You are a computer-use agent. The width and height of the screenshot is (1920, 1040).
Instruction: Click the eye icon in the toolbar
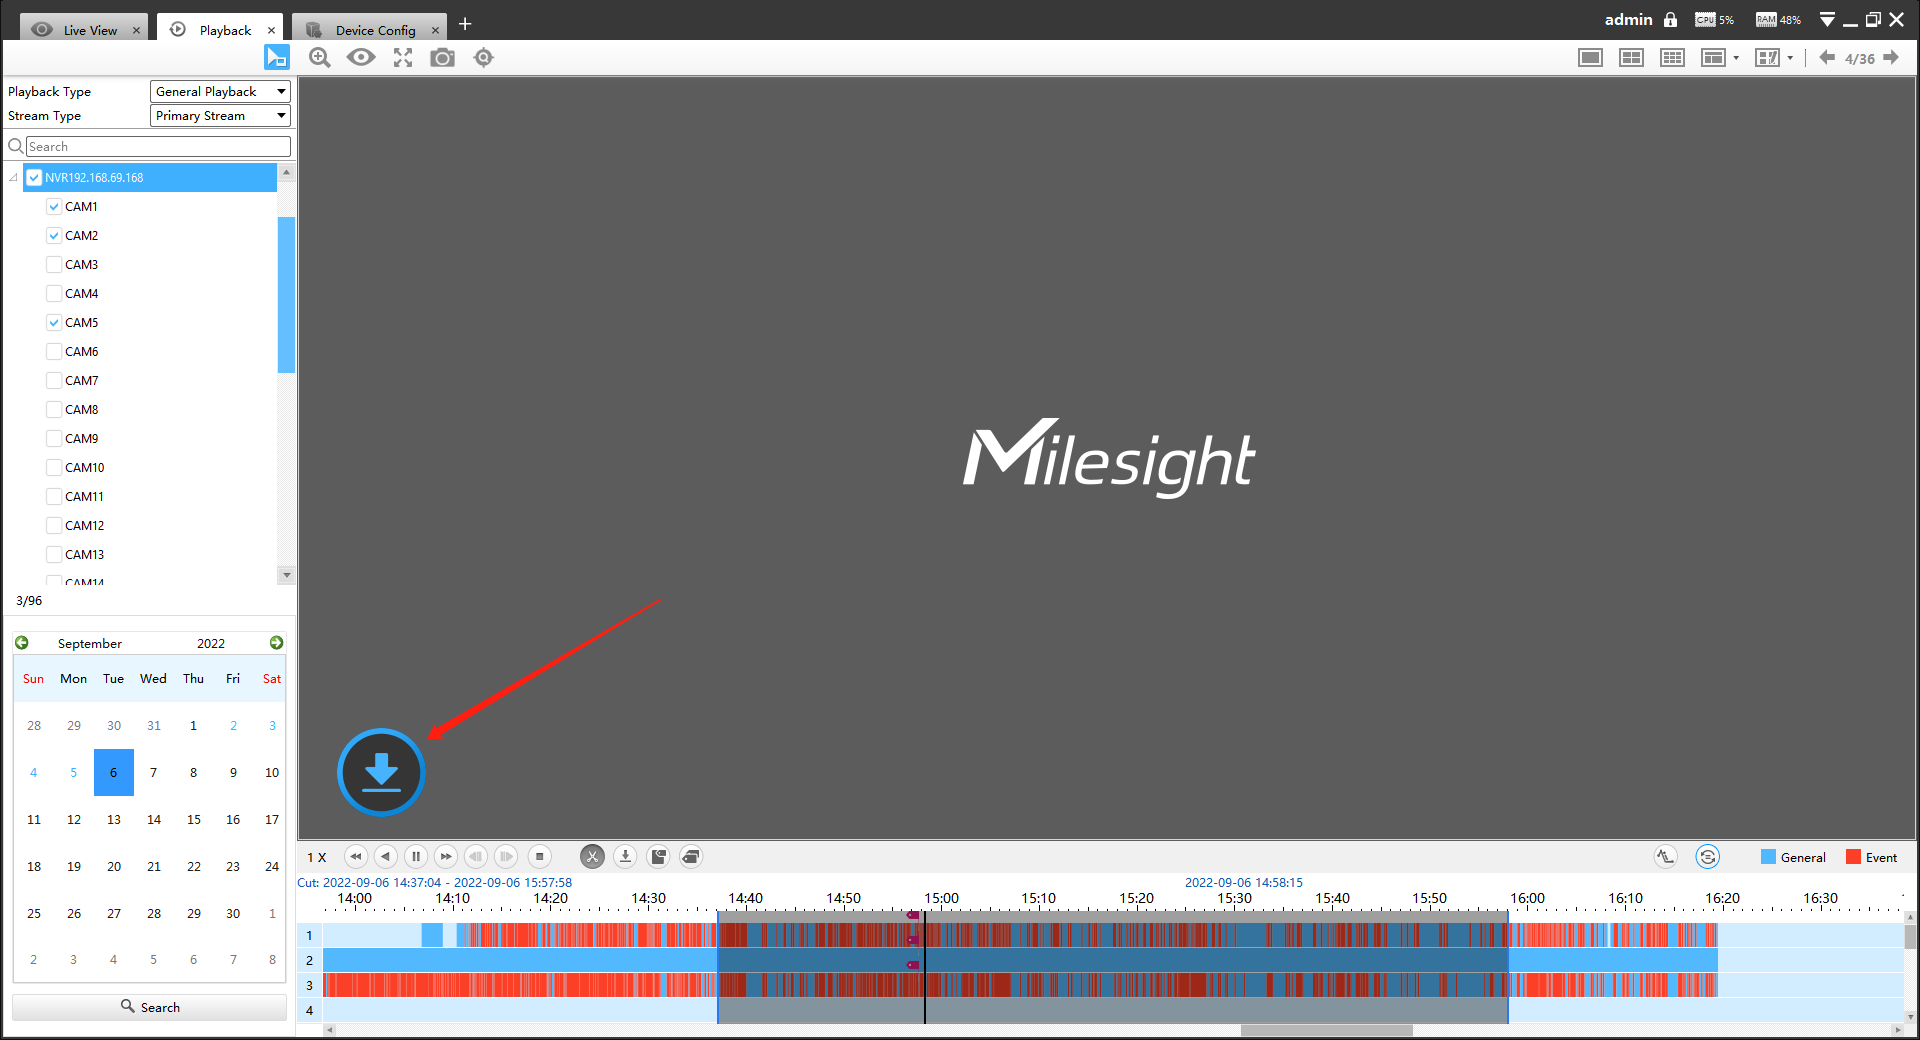click(361, 57)
